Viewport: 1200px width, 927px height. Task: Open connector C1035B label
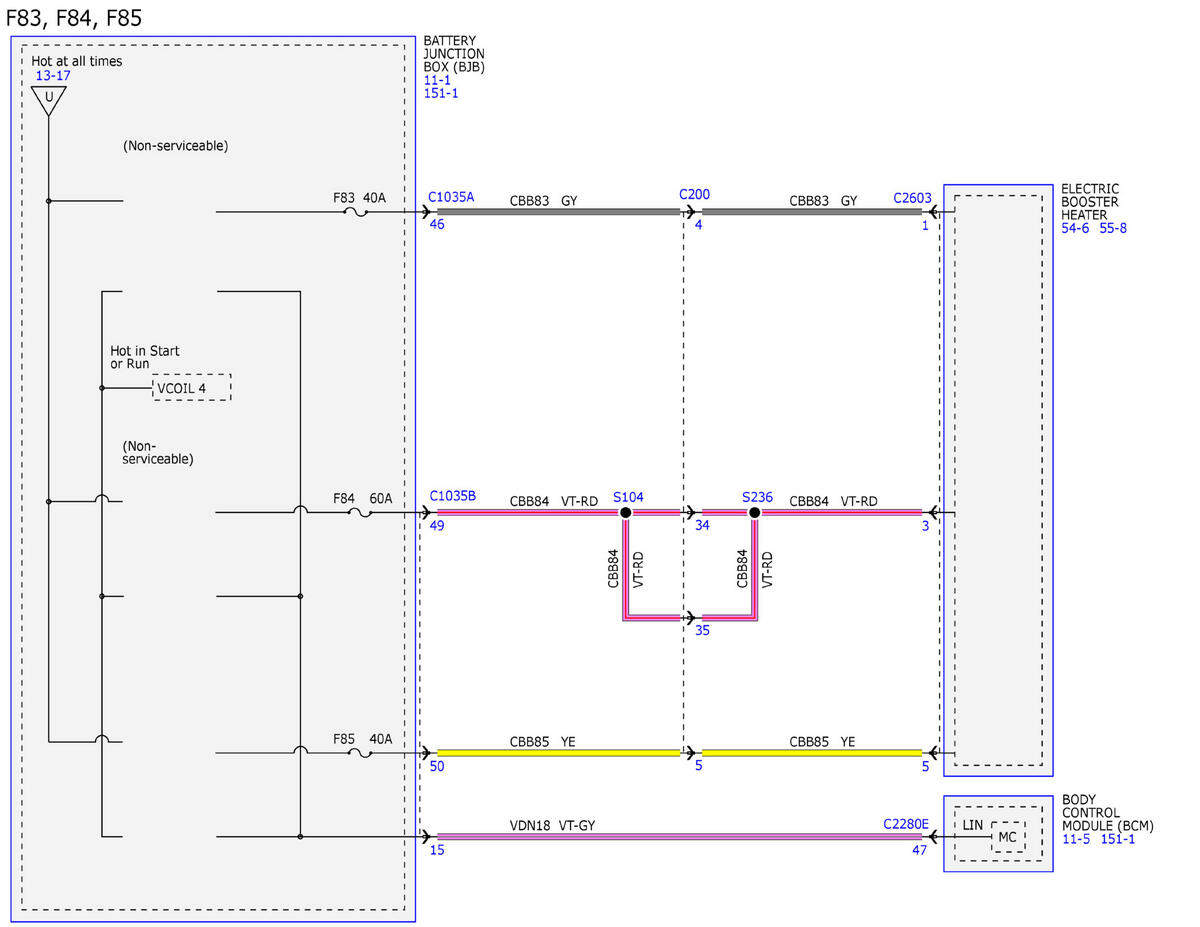tap(452, 496)
